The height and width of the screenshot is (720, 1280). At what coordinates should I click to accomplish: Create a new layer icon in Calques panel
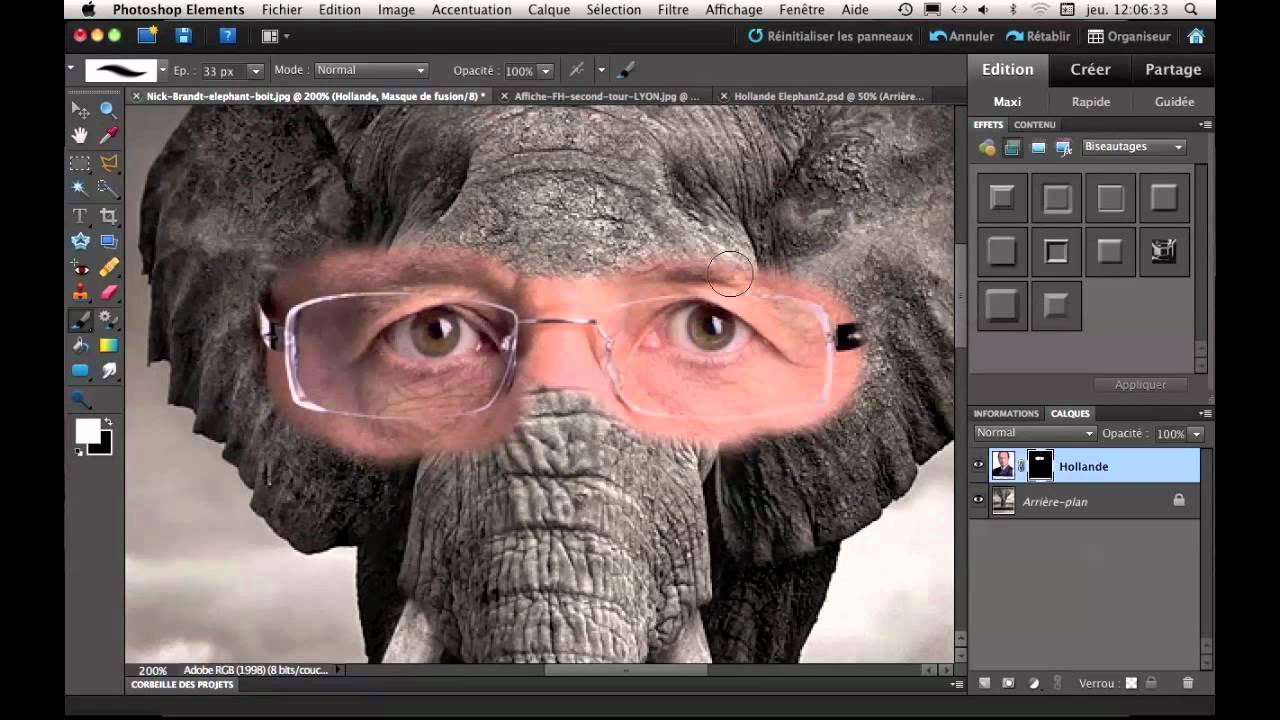tap(984, 683)
